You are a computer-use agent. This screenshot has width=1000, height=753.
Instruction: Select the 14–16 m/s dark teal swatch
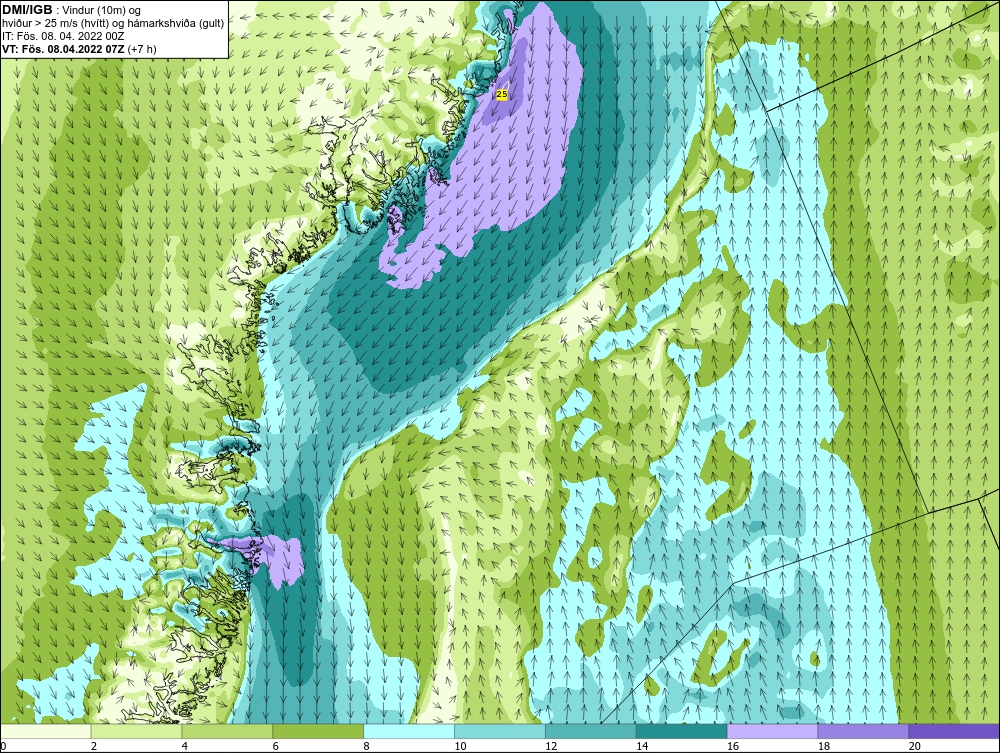[682, 731]
